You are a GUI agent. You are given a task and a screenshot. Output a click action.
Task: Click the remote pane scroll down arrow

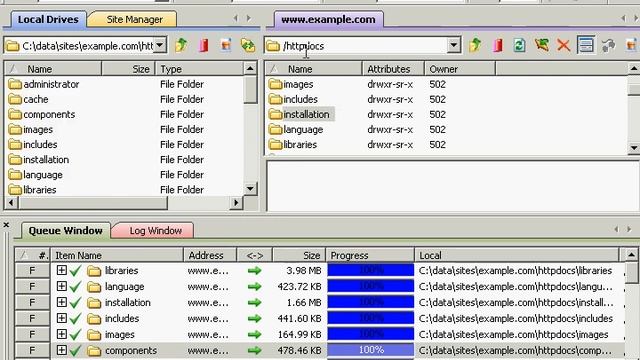(634, 148)
